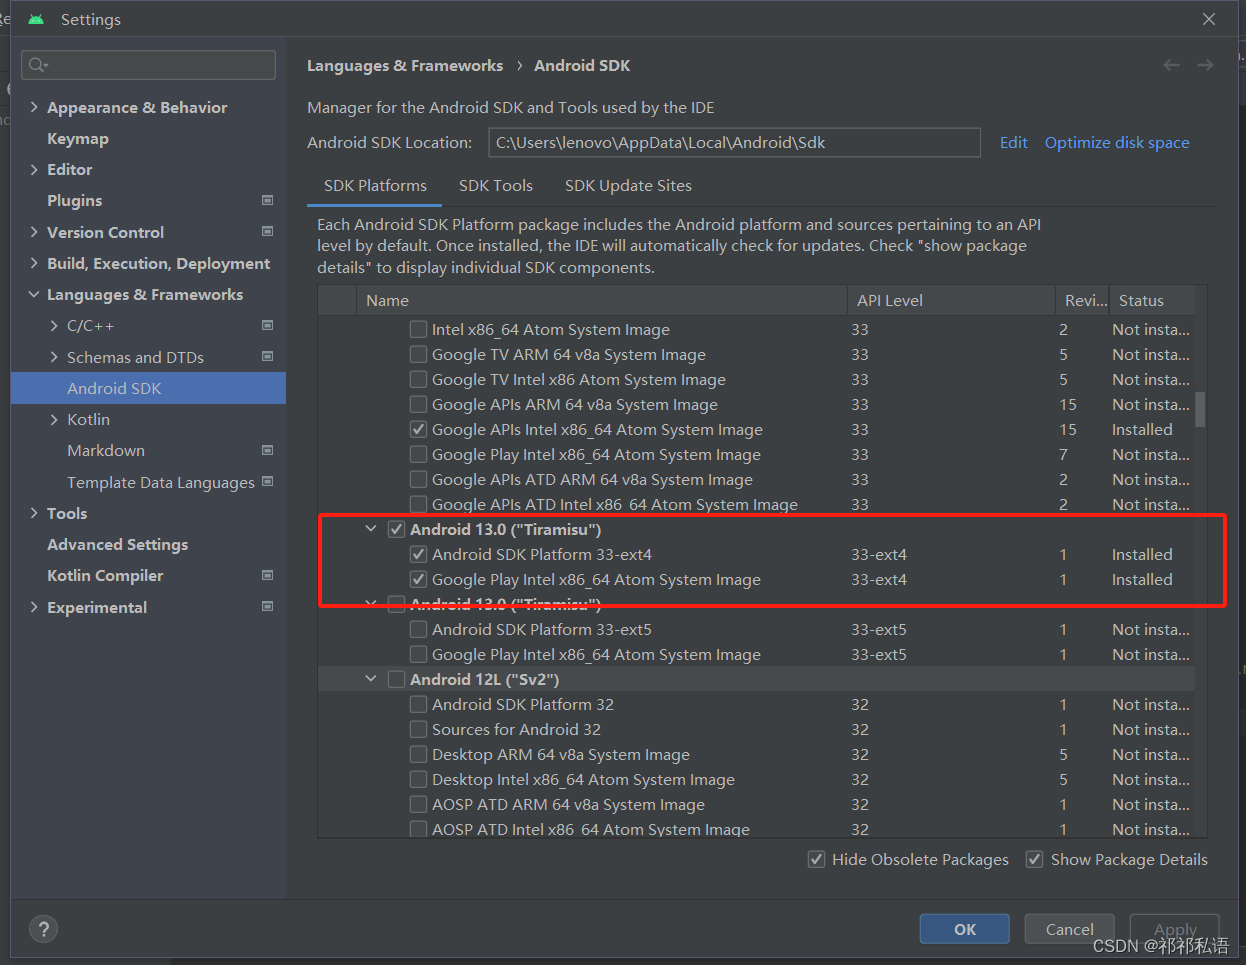Sort by the Status column header
The width and height of the screenshot is (1246, 965).
1151,300
